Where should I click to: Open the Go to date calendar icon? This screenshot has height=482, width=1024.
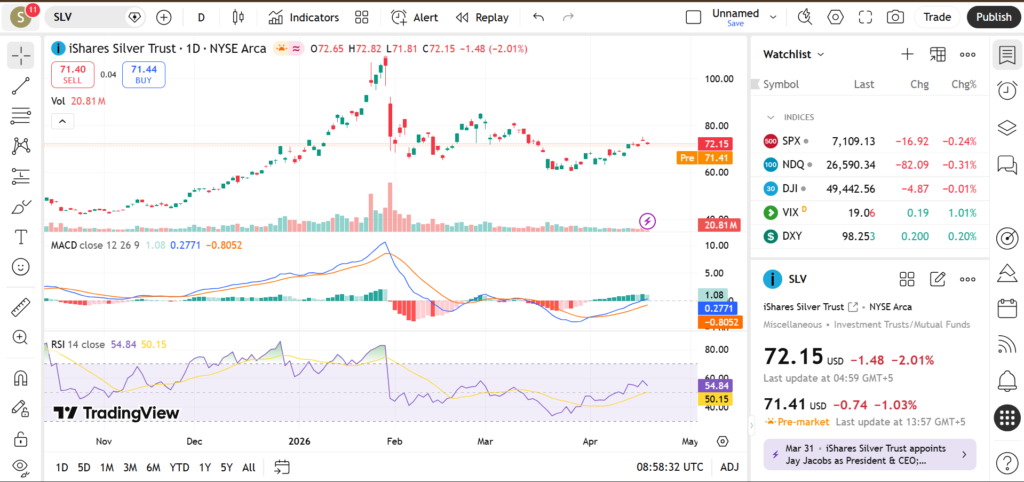pyautogui.click(x=282, y=467)
